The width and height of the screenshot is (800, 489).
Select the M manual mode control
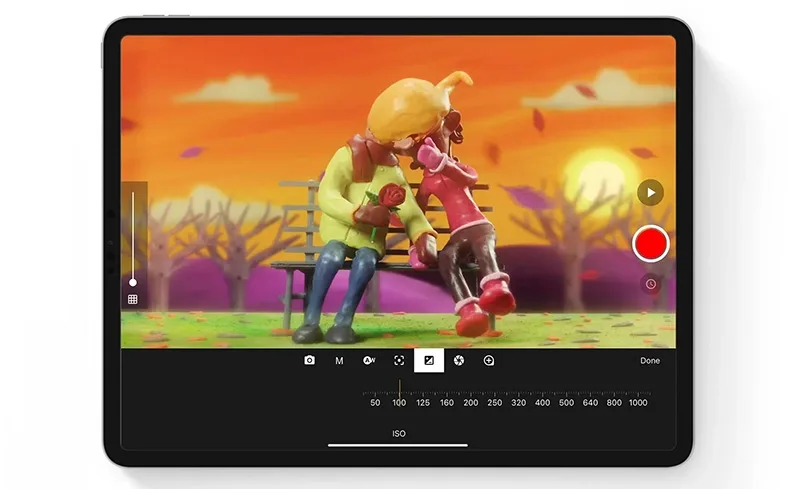click(x=339, y=361)
